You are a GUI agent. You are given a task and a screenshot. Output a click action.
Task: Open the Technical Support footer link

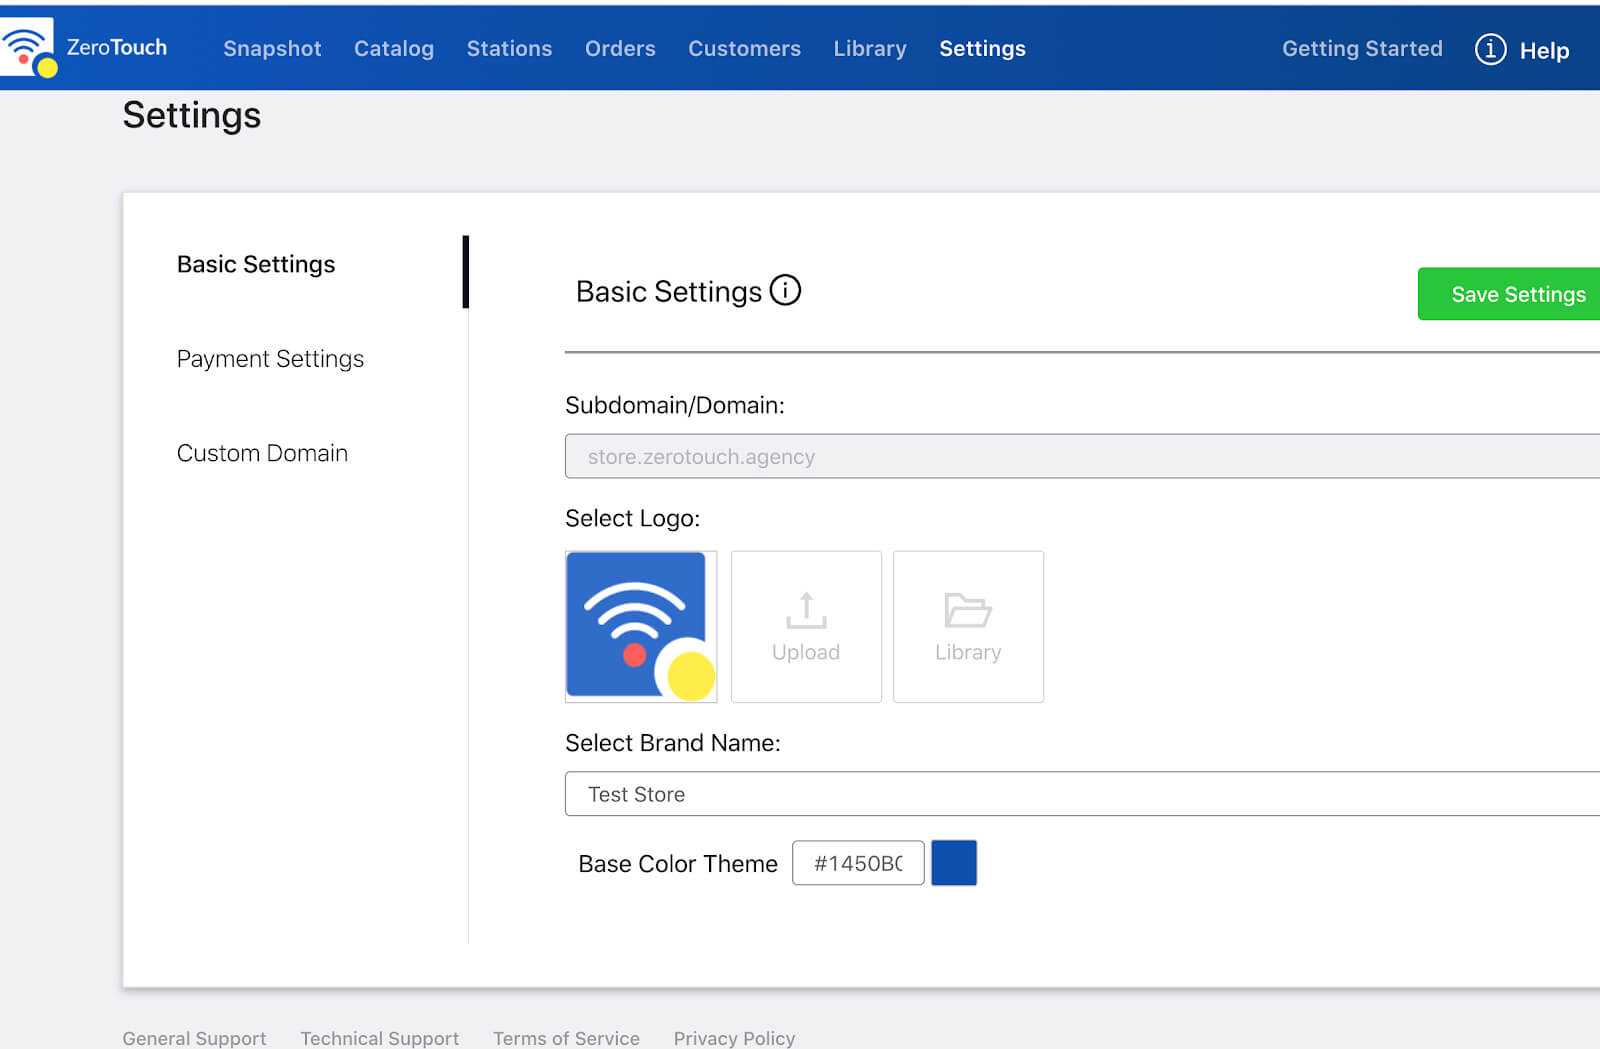coord(380,1038)
